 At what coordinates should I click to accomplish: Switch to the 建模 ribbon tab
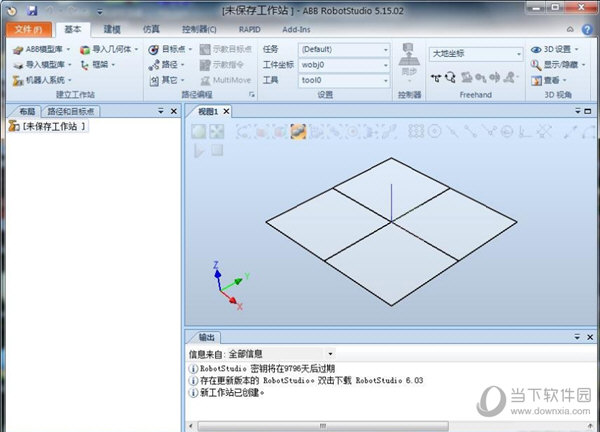tap(112, 29)
